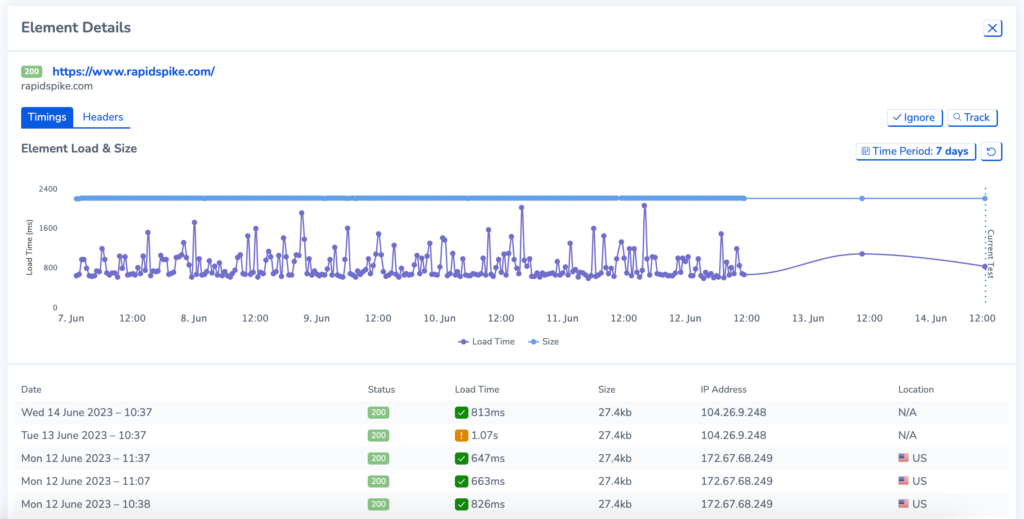Select the Timings tab
1024x519 pixels.
47,118
